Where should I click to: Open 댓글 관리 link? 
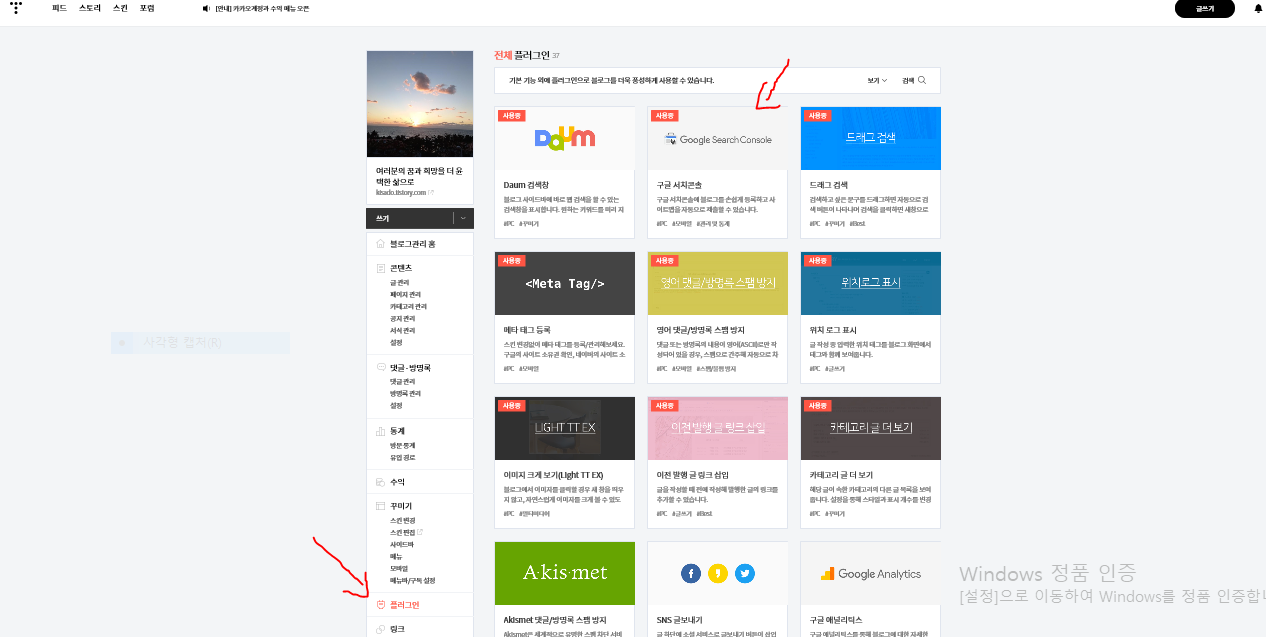coord(403,382)
